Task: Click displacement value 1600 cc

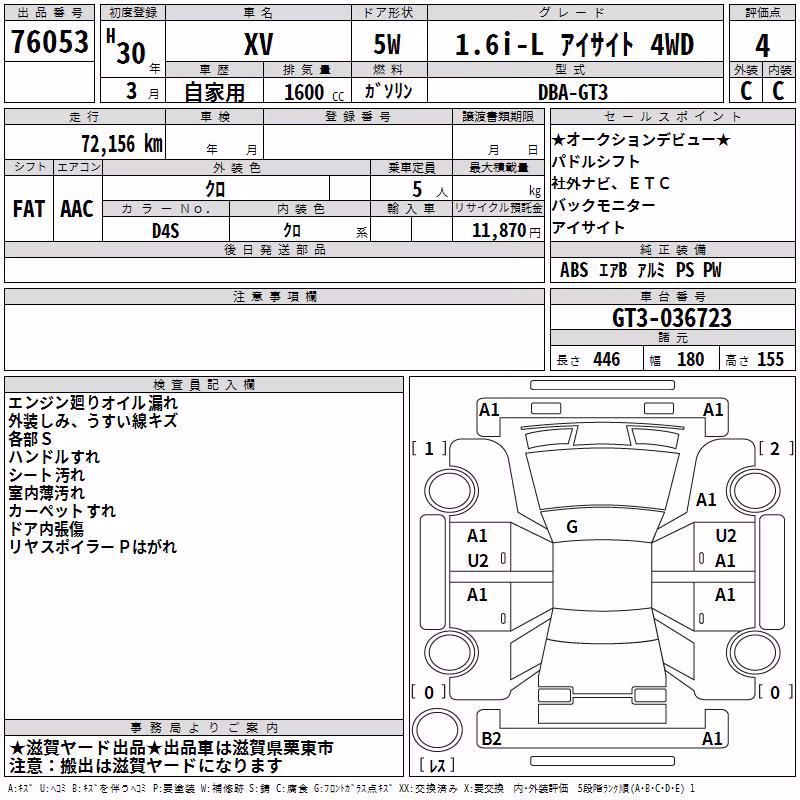Action: pyautogui.click(x=314, y=92)
